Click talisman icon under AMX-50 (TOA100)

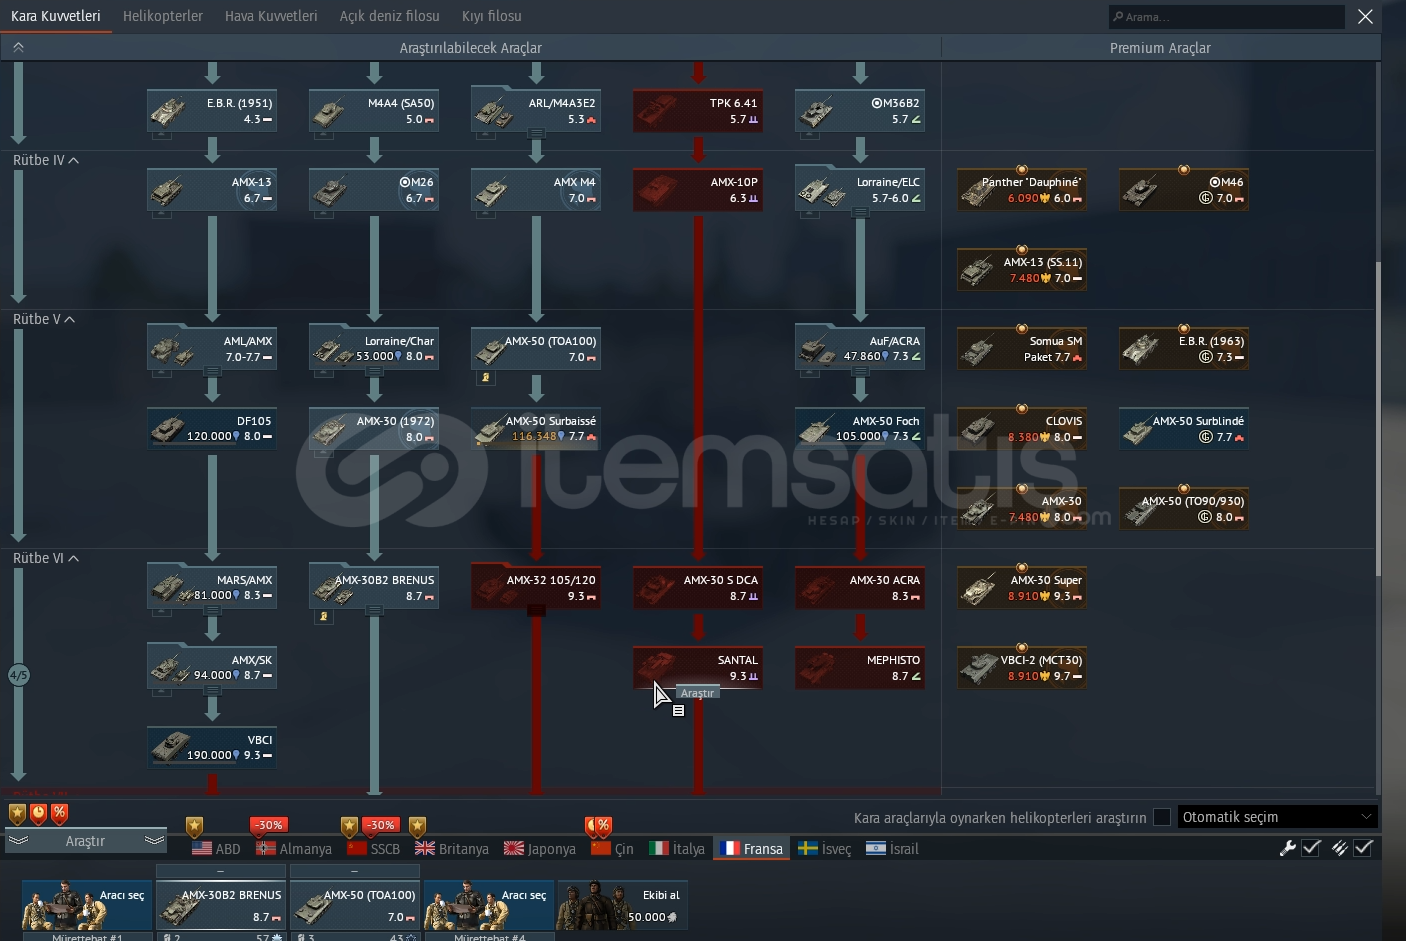coord(486,378)
